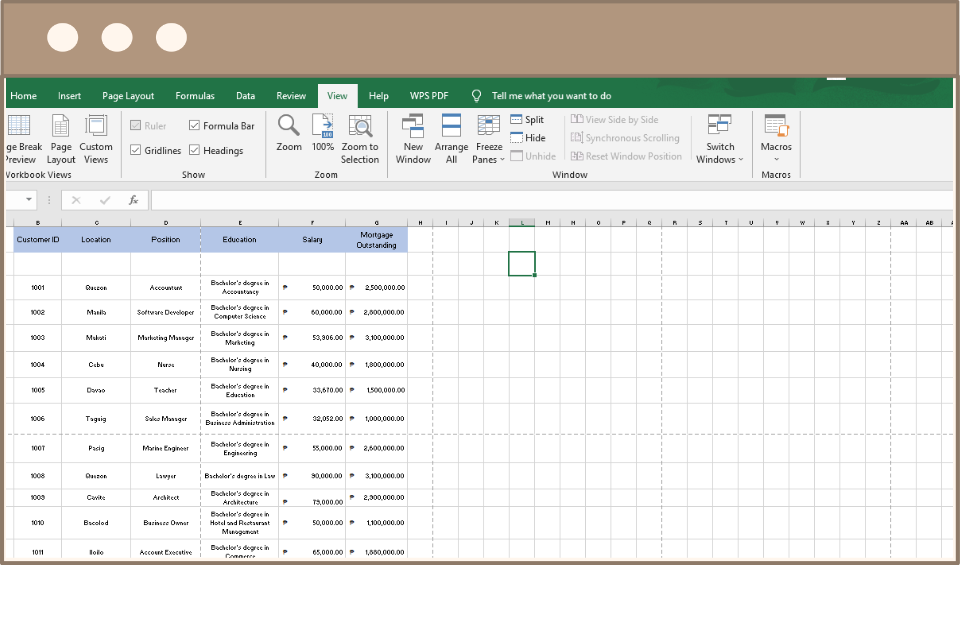Click the formula bar options dots handle
Screen dimensions: 960x640
coord(49,200)
